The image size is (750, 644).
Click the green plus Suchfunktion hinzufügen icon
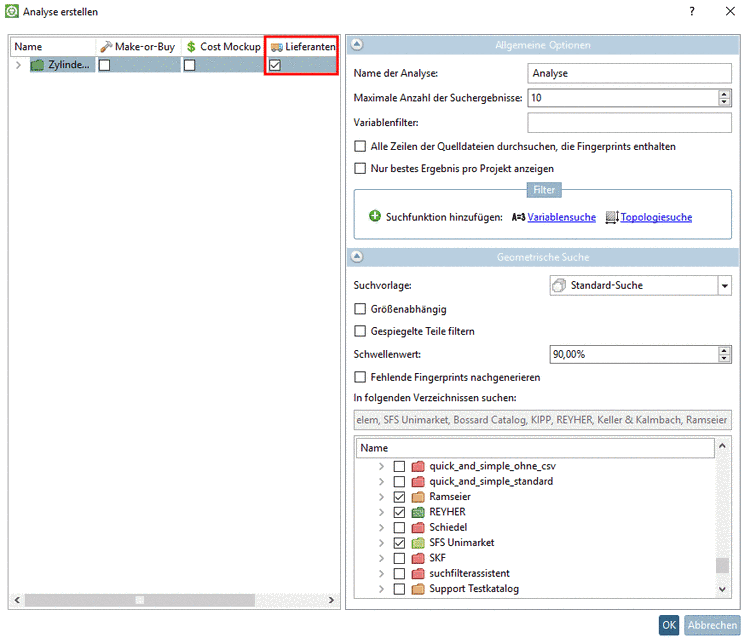click(375, 216)
